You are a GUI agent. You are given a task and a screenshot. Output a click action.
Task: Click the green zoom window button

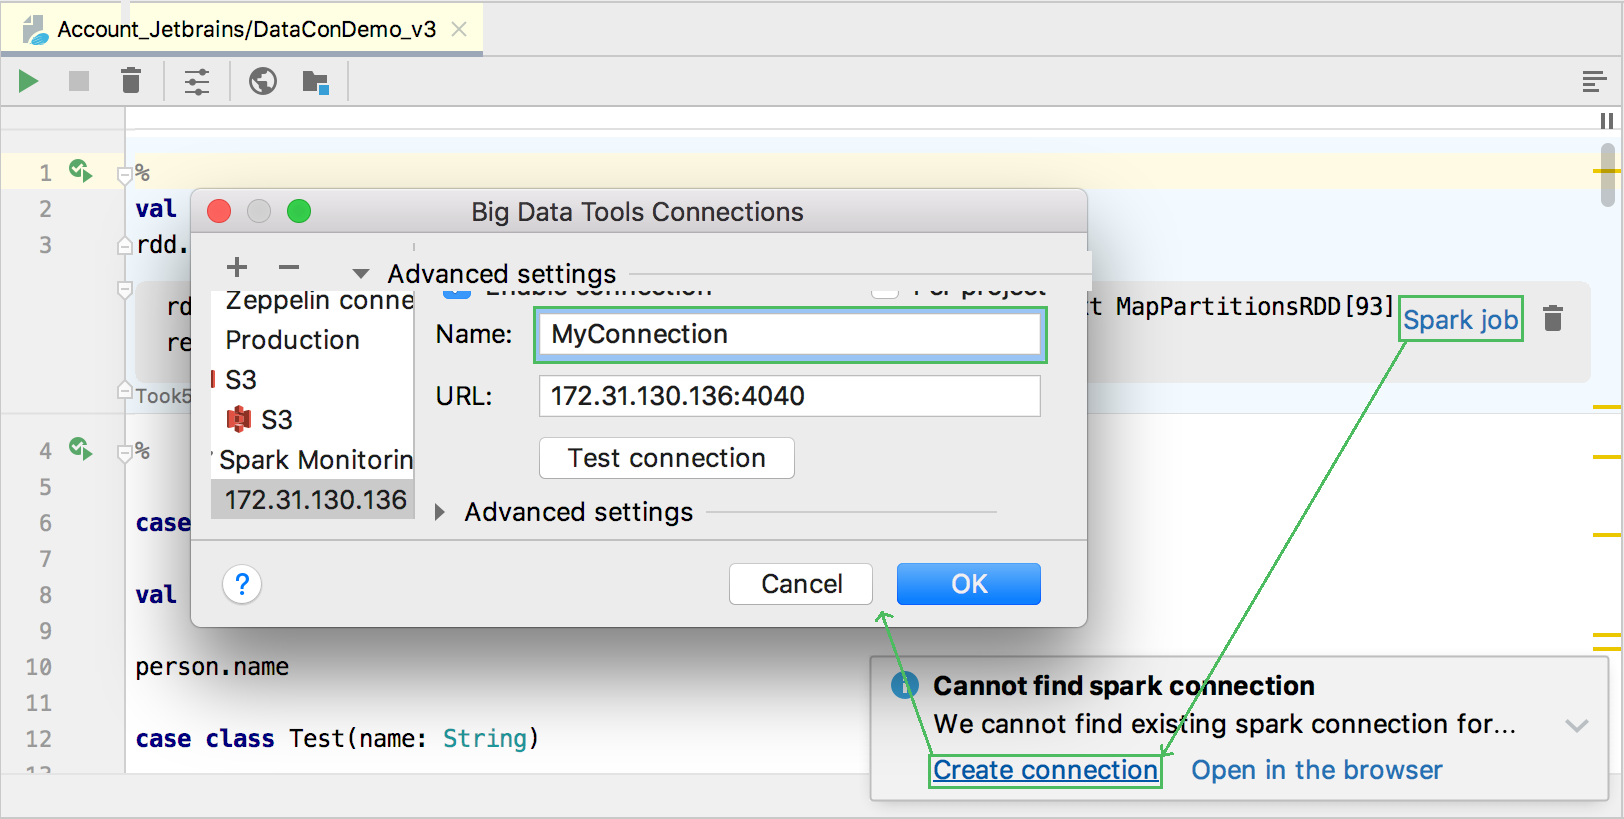click(299, 211)
